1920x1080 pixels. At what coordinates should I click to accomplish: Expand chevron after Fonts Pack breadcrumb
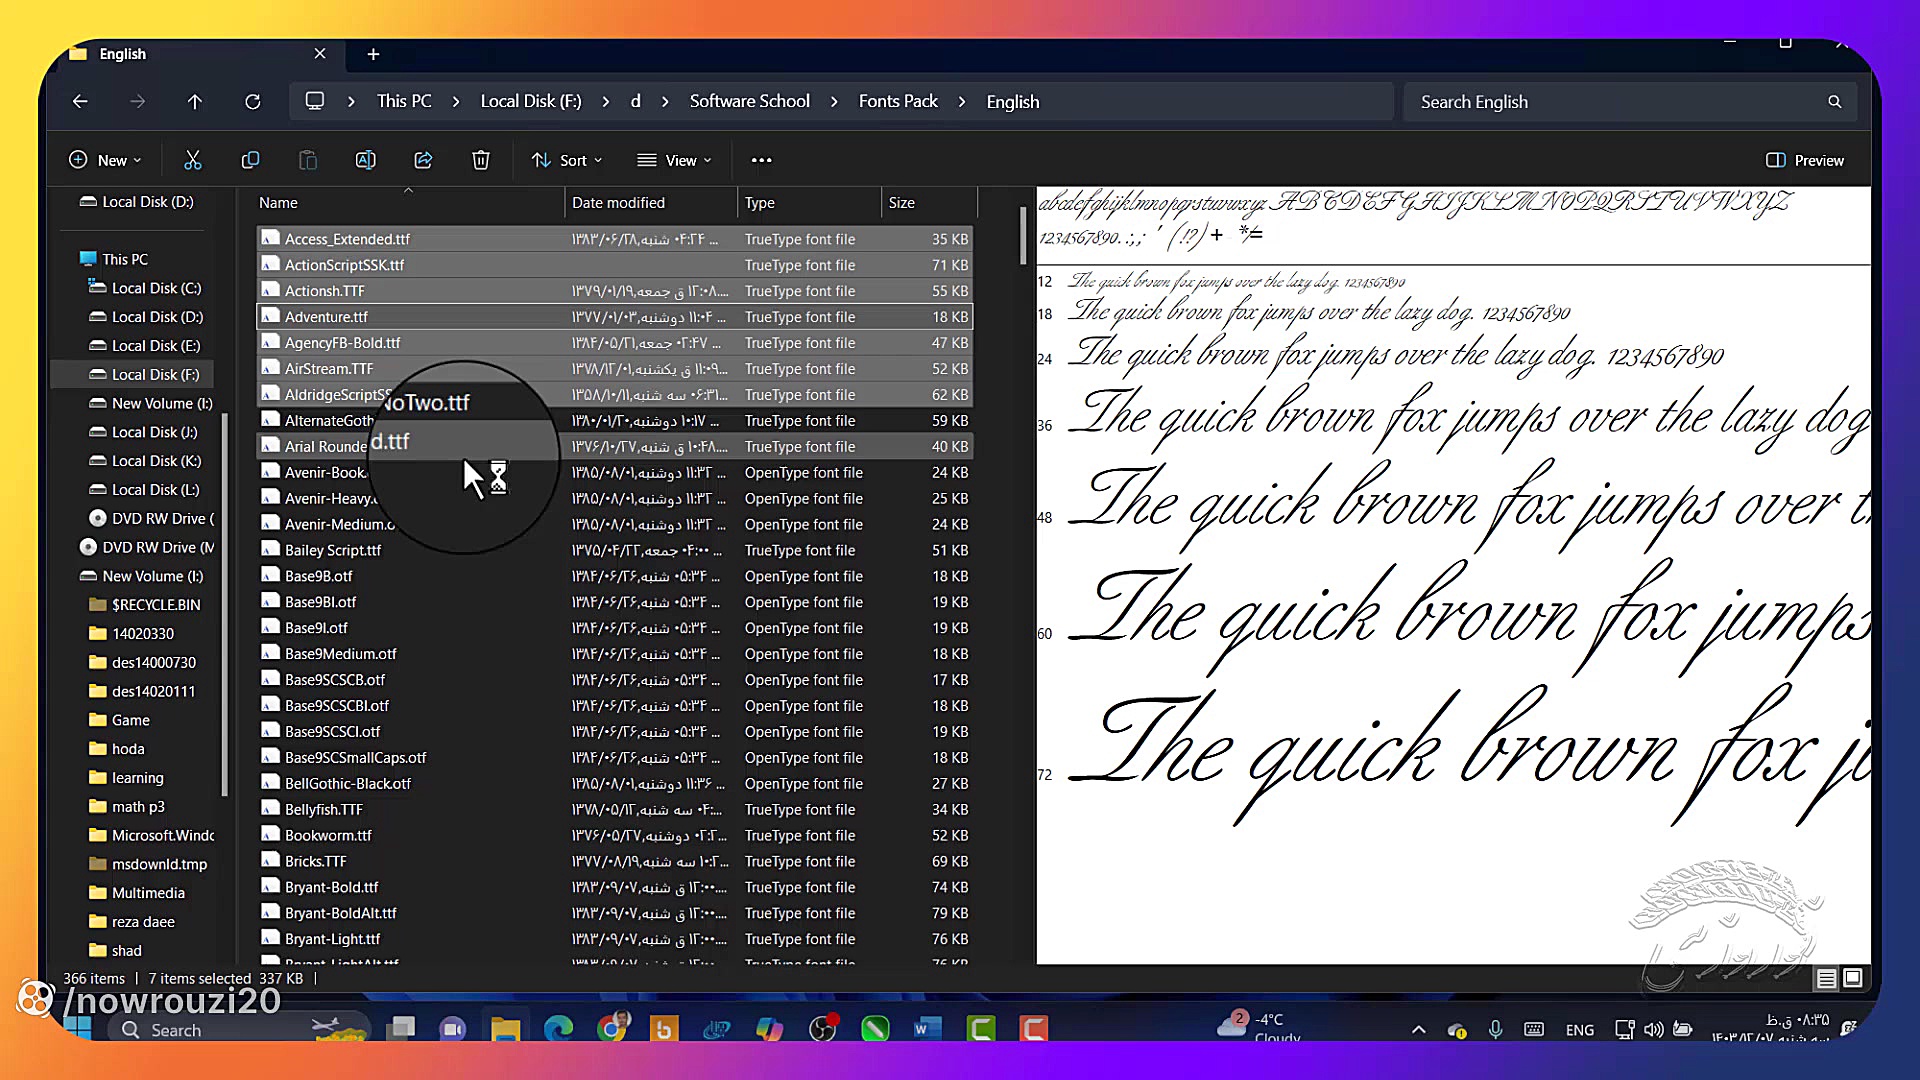click(962, 102)
